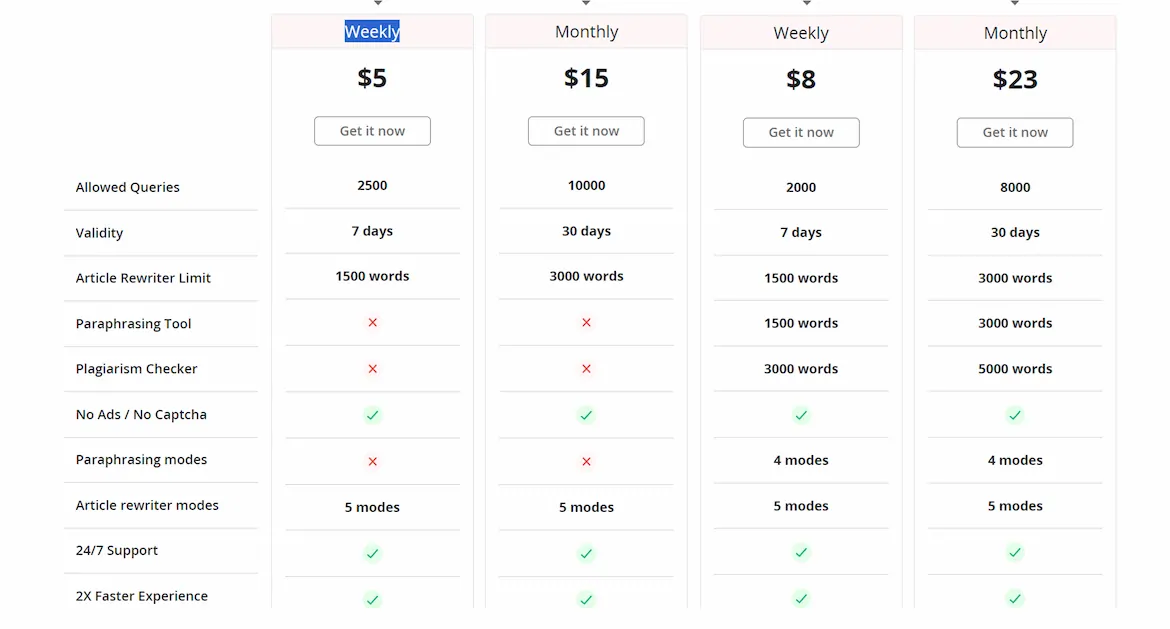Click the Monthly header above the $23 price
This screenshot has width=1170, height=629.
[1015, 33]
